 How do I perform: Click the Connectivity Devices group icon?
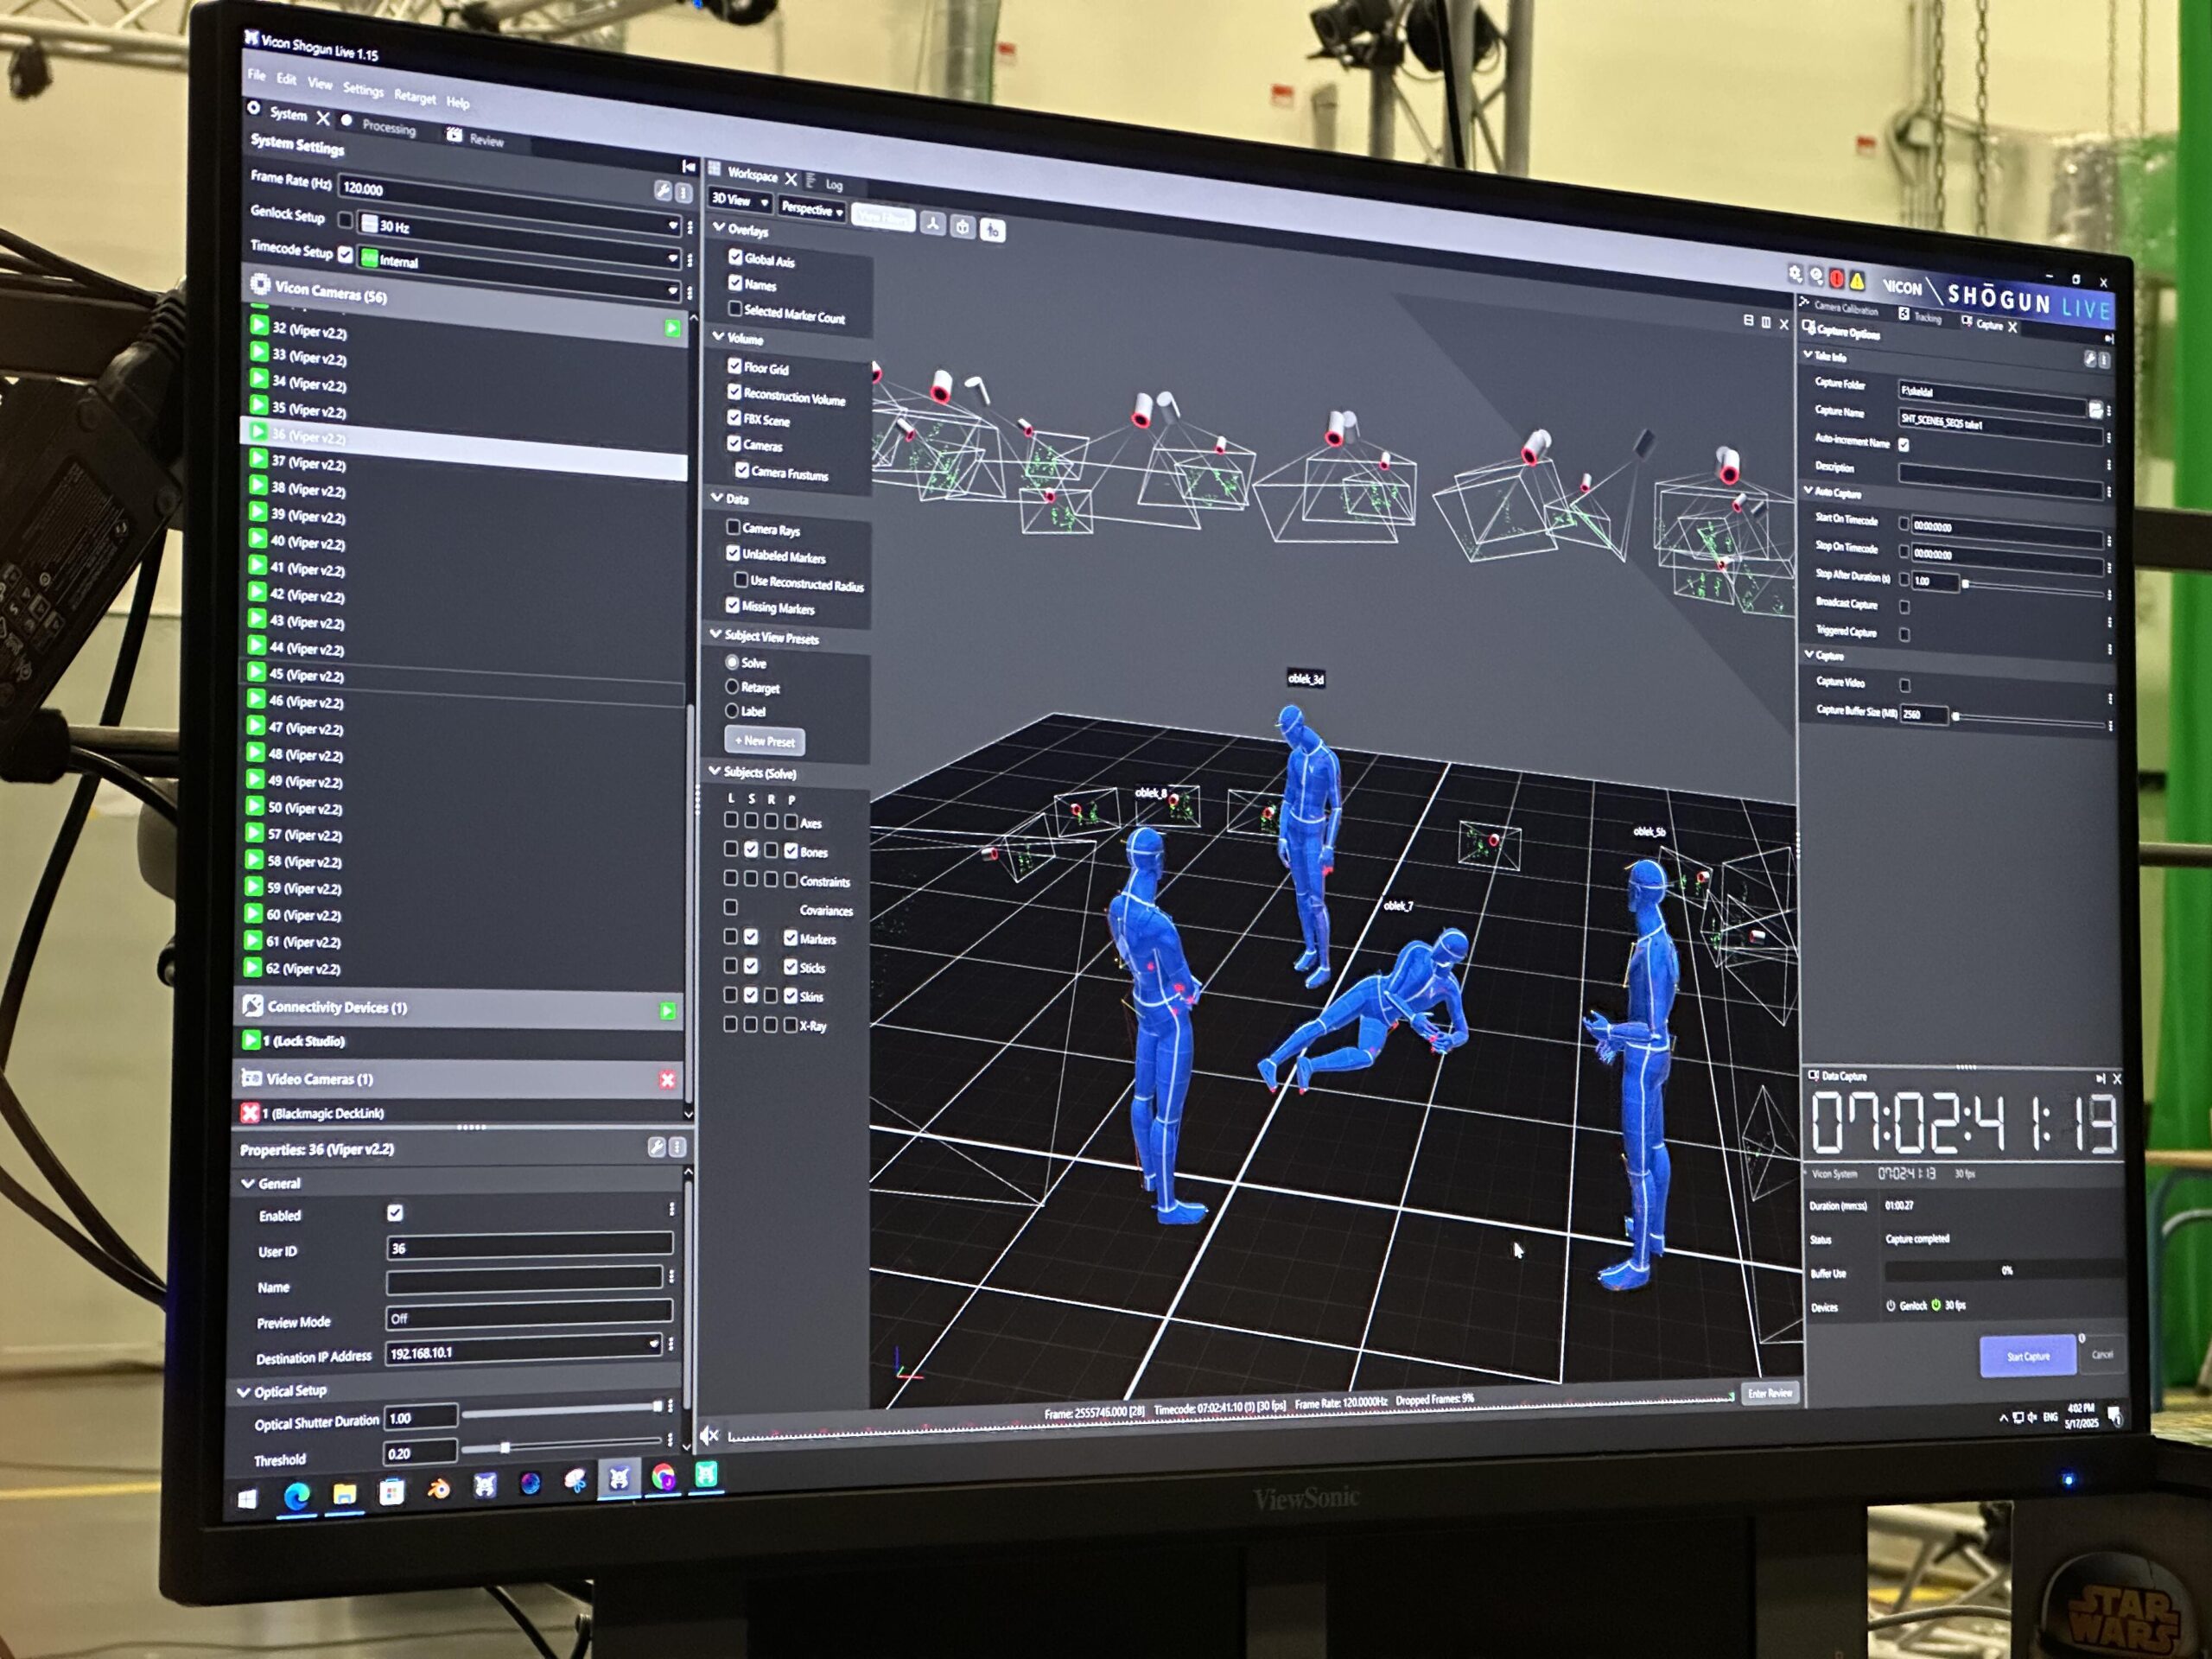(253, 1005)
